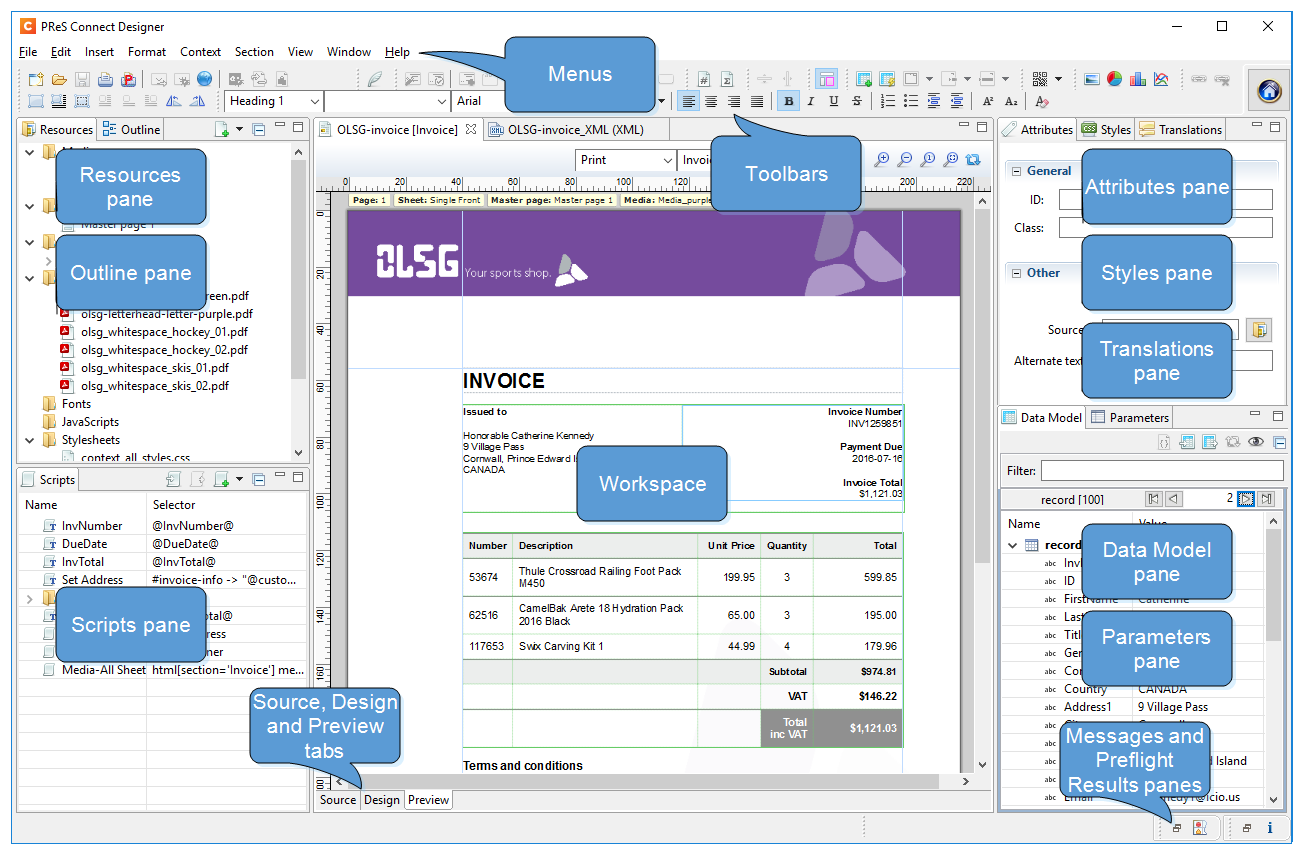Click the bulleted list icon

point(911,101)
